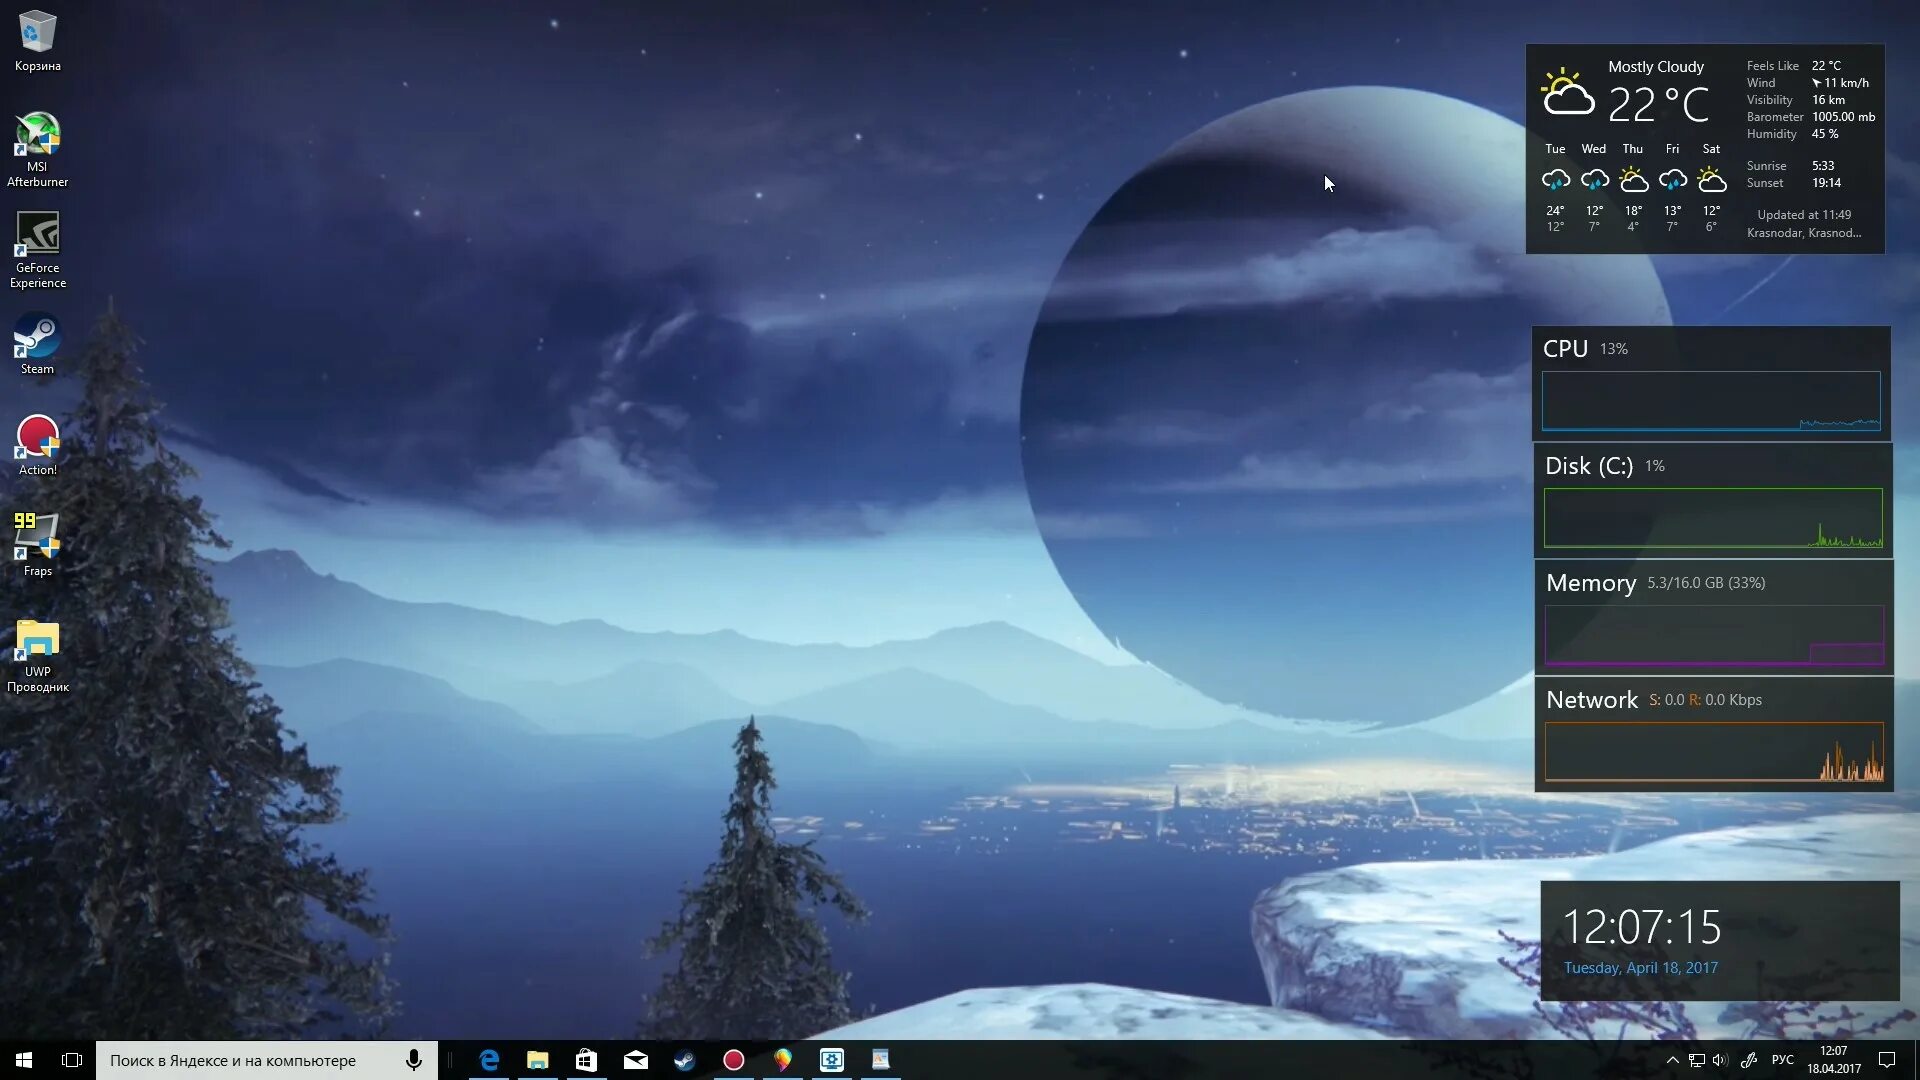Viewport: 1920px width, 1080px height.
Task: Click the Edge browser taskbar icon
Action: 488,1059
